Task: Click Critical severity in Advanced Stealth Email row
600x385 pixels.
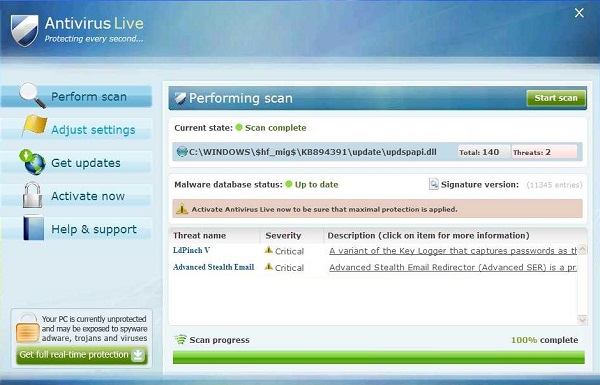Action: [289, 268]
